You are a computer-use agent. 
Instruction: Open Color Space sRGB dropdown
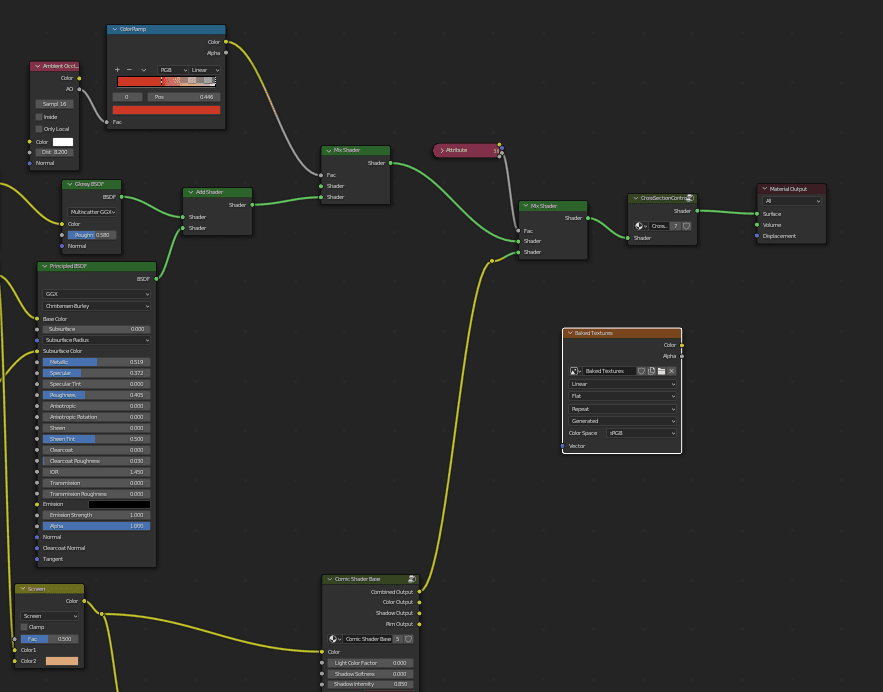click(x=641, y=433)
